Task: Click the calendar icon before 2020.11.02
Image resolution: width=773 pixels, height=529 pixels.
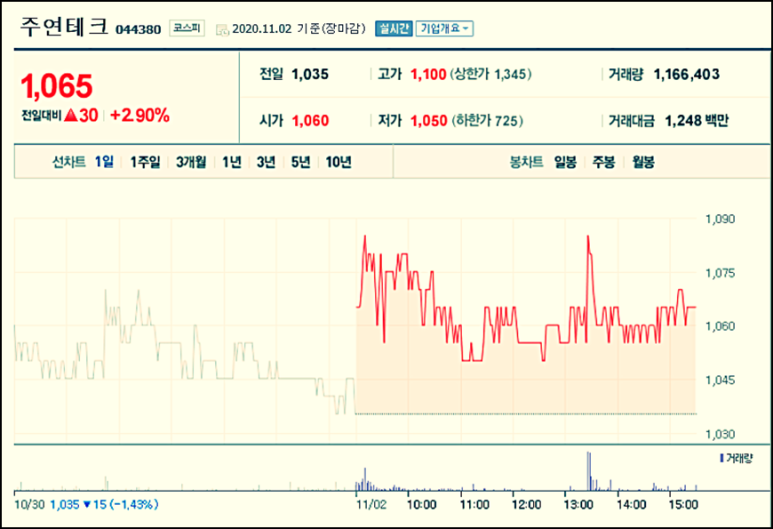Action: pyautogui.click(x=222, y=30)
